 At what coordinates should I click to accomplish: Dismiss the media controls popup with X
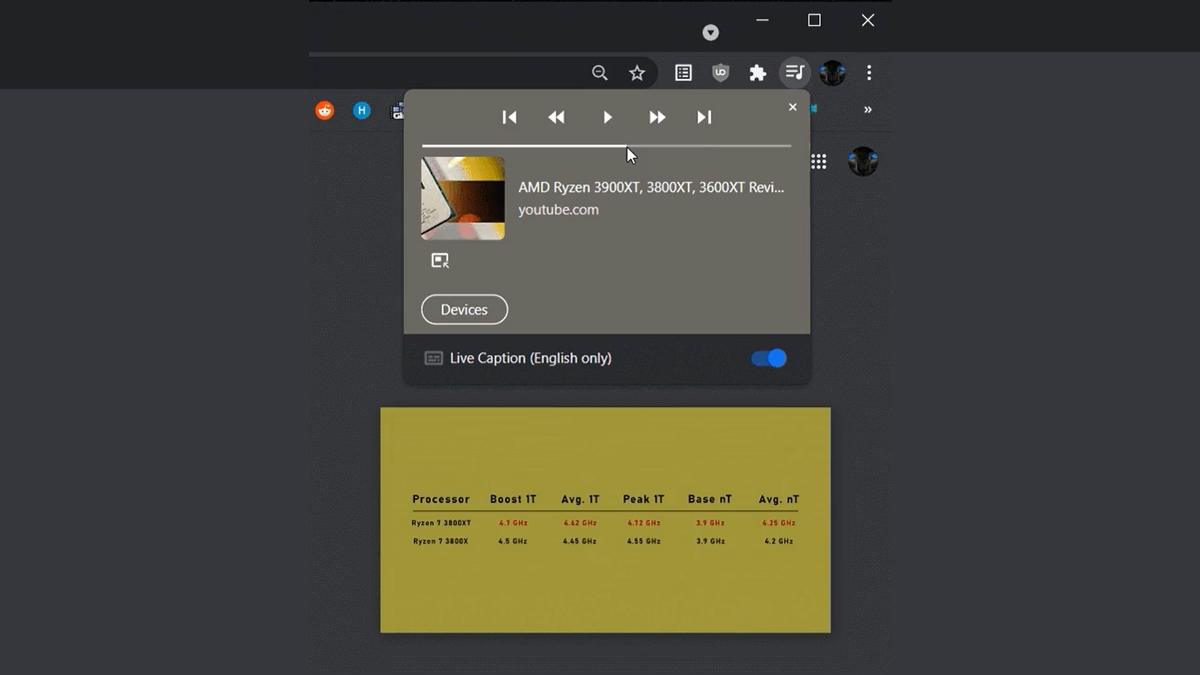point(792,106)
